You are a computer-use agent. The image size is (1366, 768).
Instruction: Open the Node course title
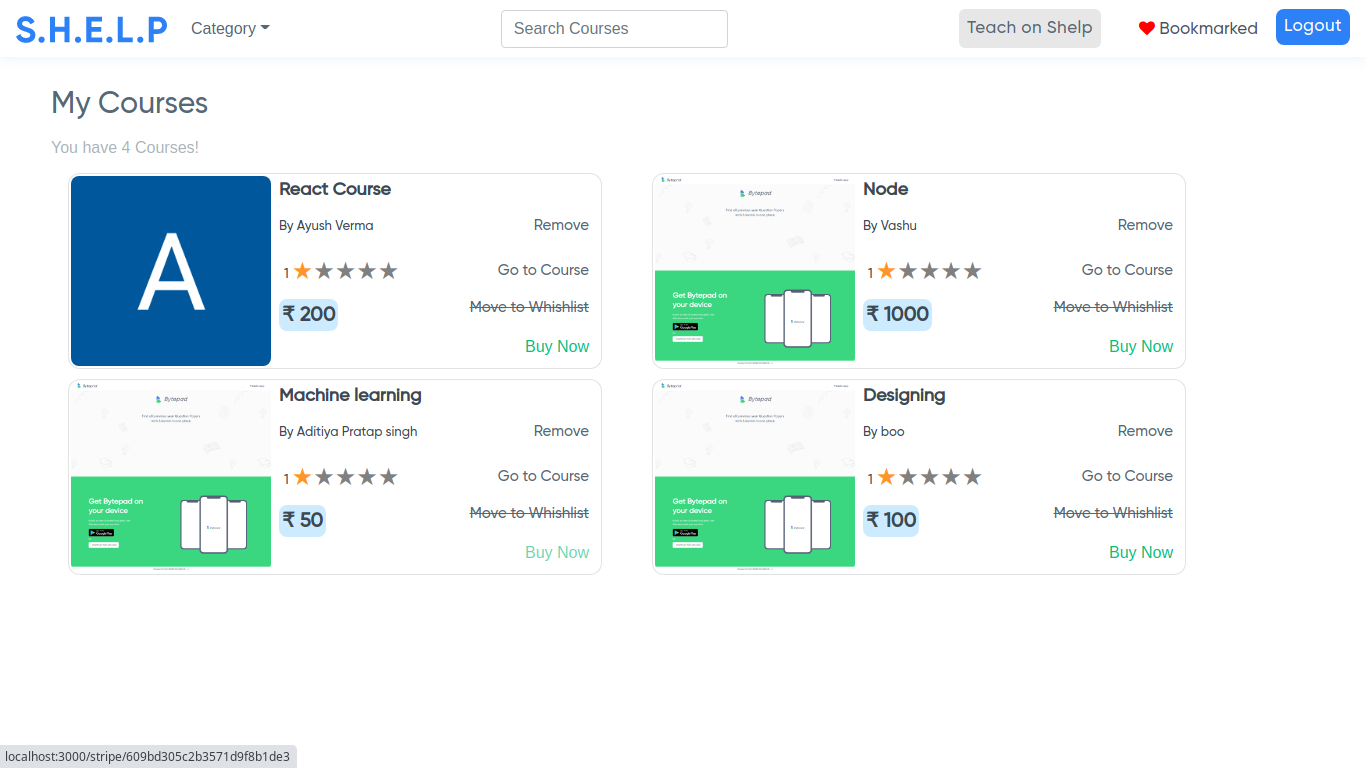(886, 189)
